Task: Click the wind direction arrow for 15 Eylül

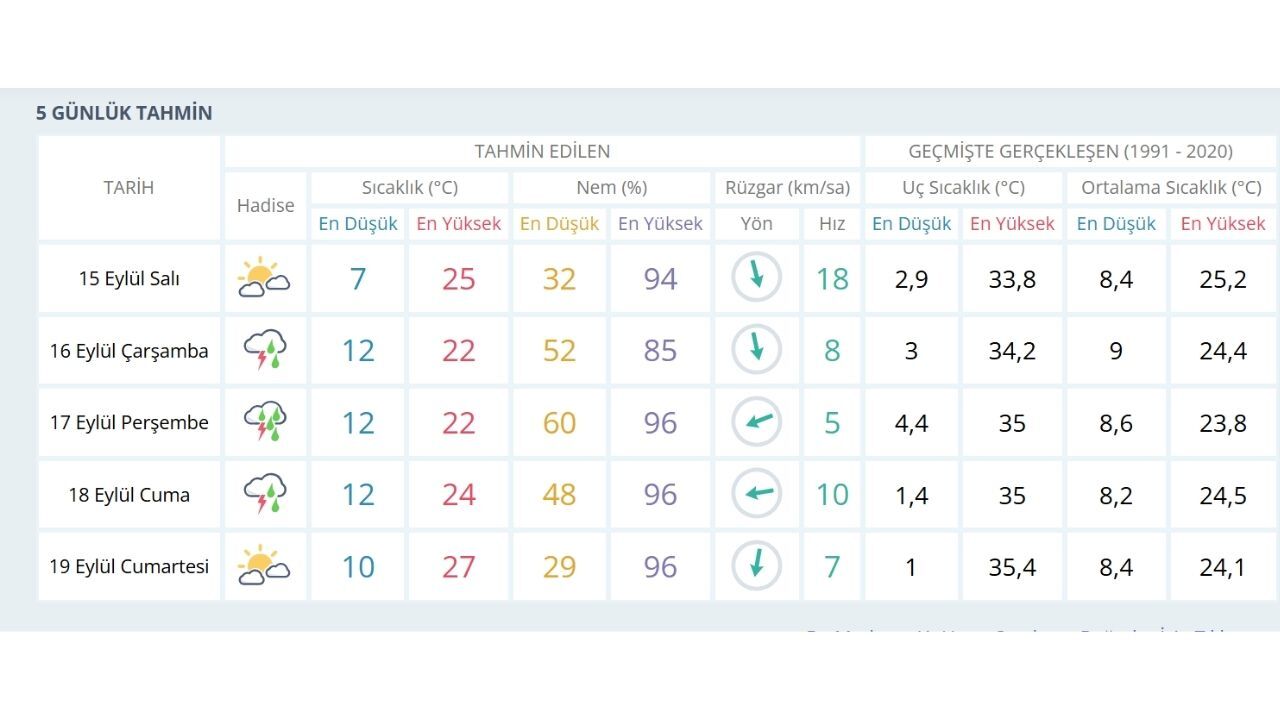Action: (x=757, y=278)
